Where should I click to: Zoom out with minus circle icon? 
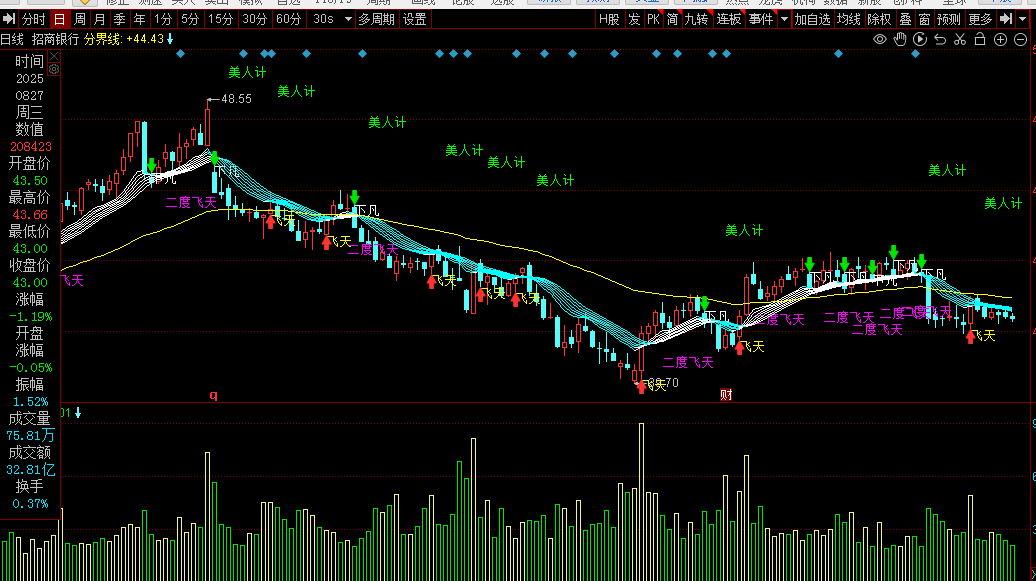1020,40
